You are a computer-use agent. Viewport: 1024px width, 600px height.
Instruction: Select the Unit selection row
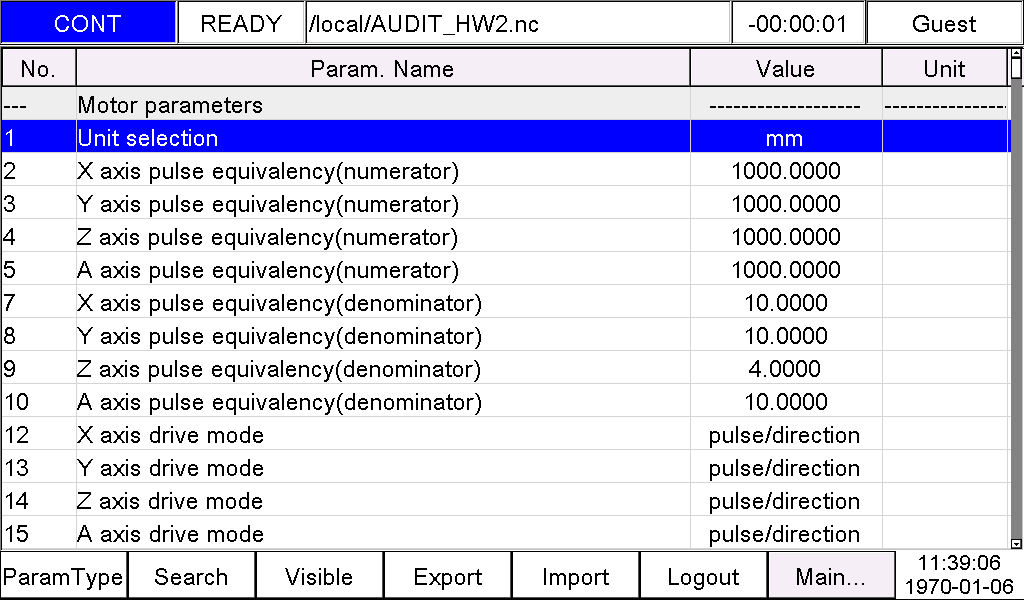tap(505, 137)
